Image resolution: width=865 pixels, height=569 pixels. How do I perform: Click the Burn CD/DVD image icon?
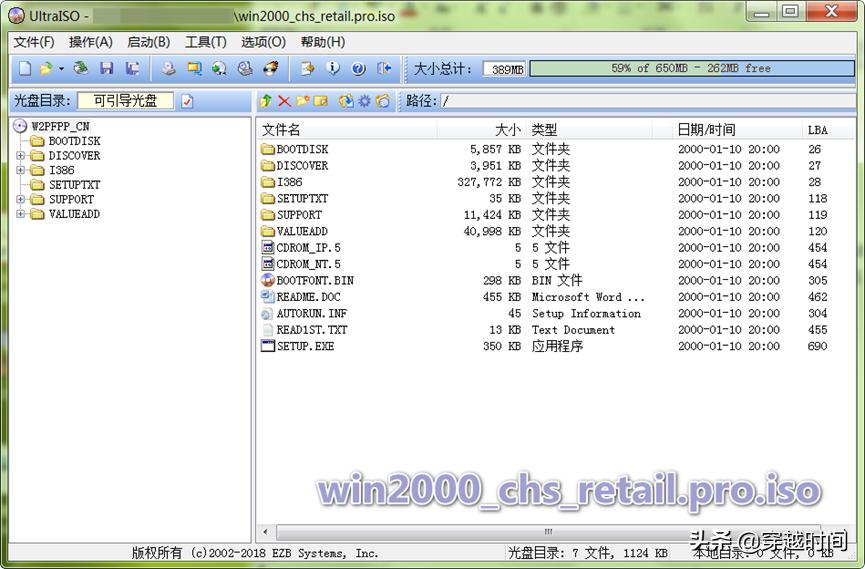pyautogui.click(x=271, y=68)
